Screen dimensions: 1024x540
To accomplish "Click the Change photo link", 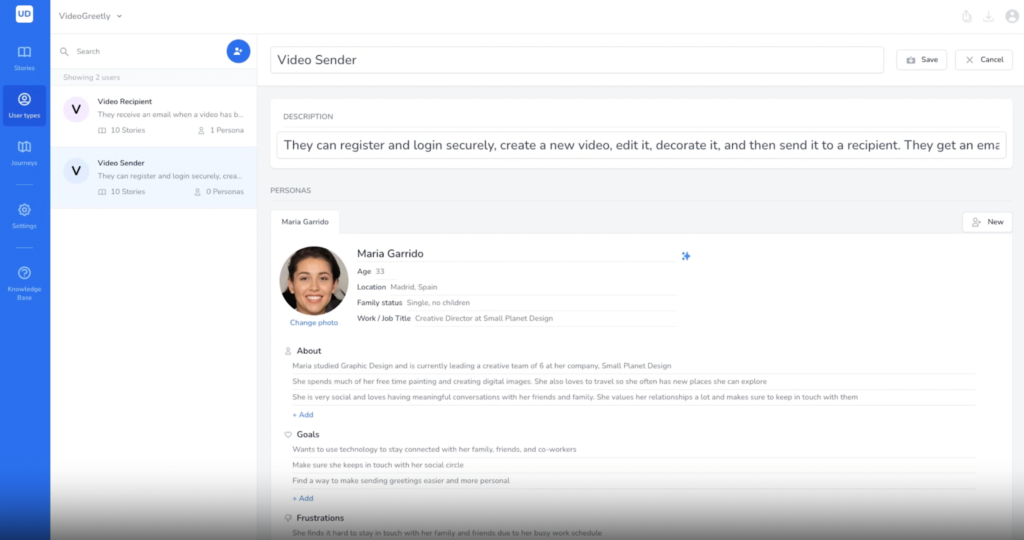I will click(x=314, y=323).
